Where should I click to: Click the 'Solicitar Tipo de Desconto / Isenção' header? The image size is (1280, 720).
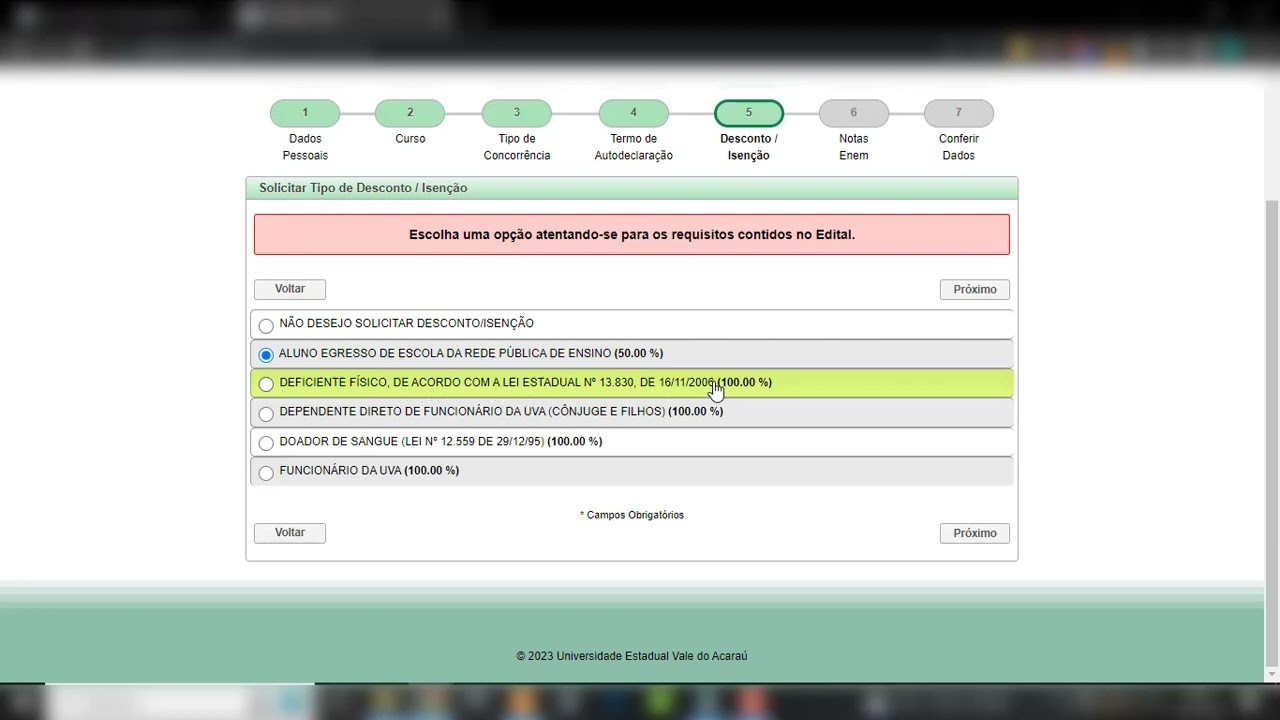[x=632, y=188]
